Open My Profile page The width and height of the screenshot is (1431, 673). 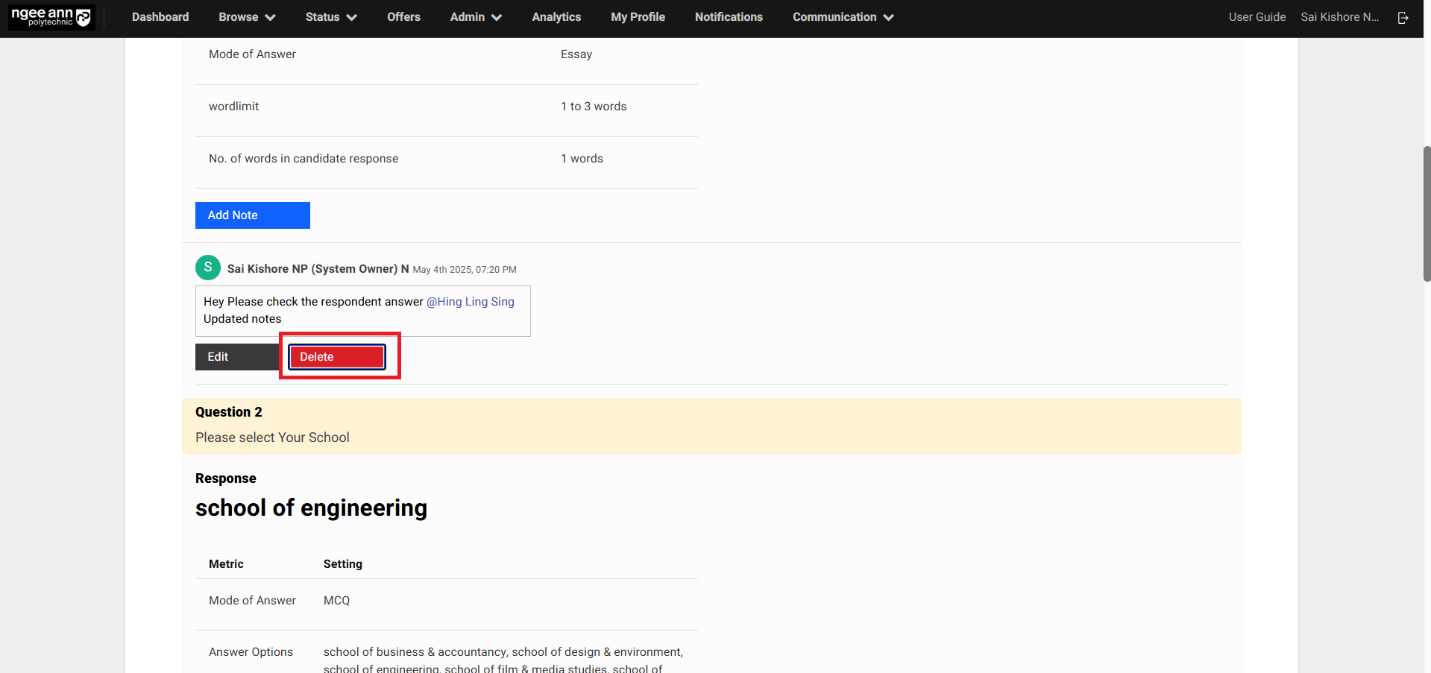637,17
